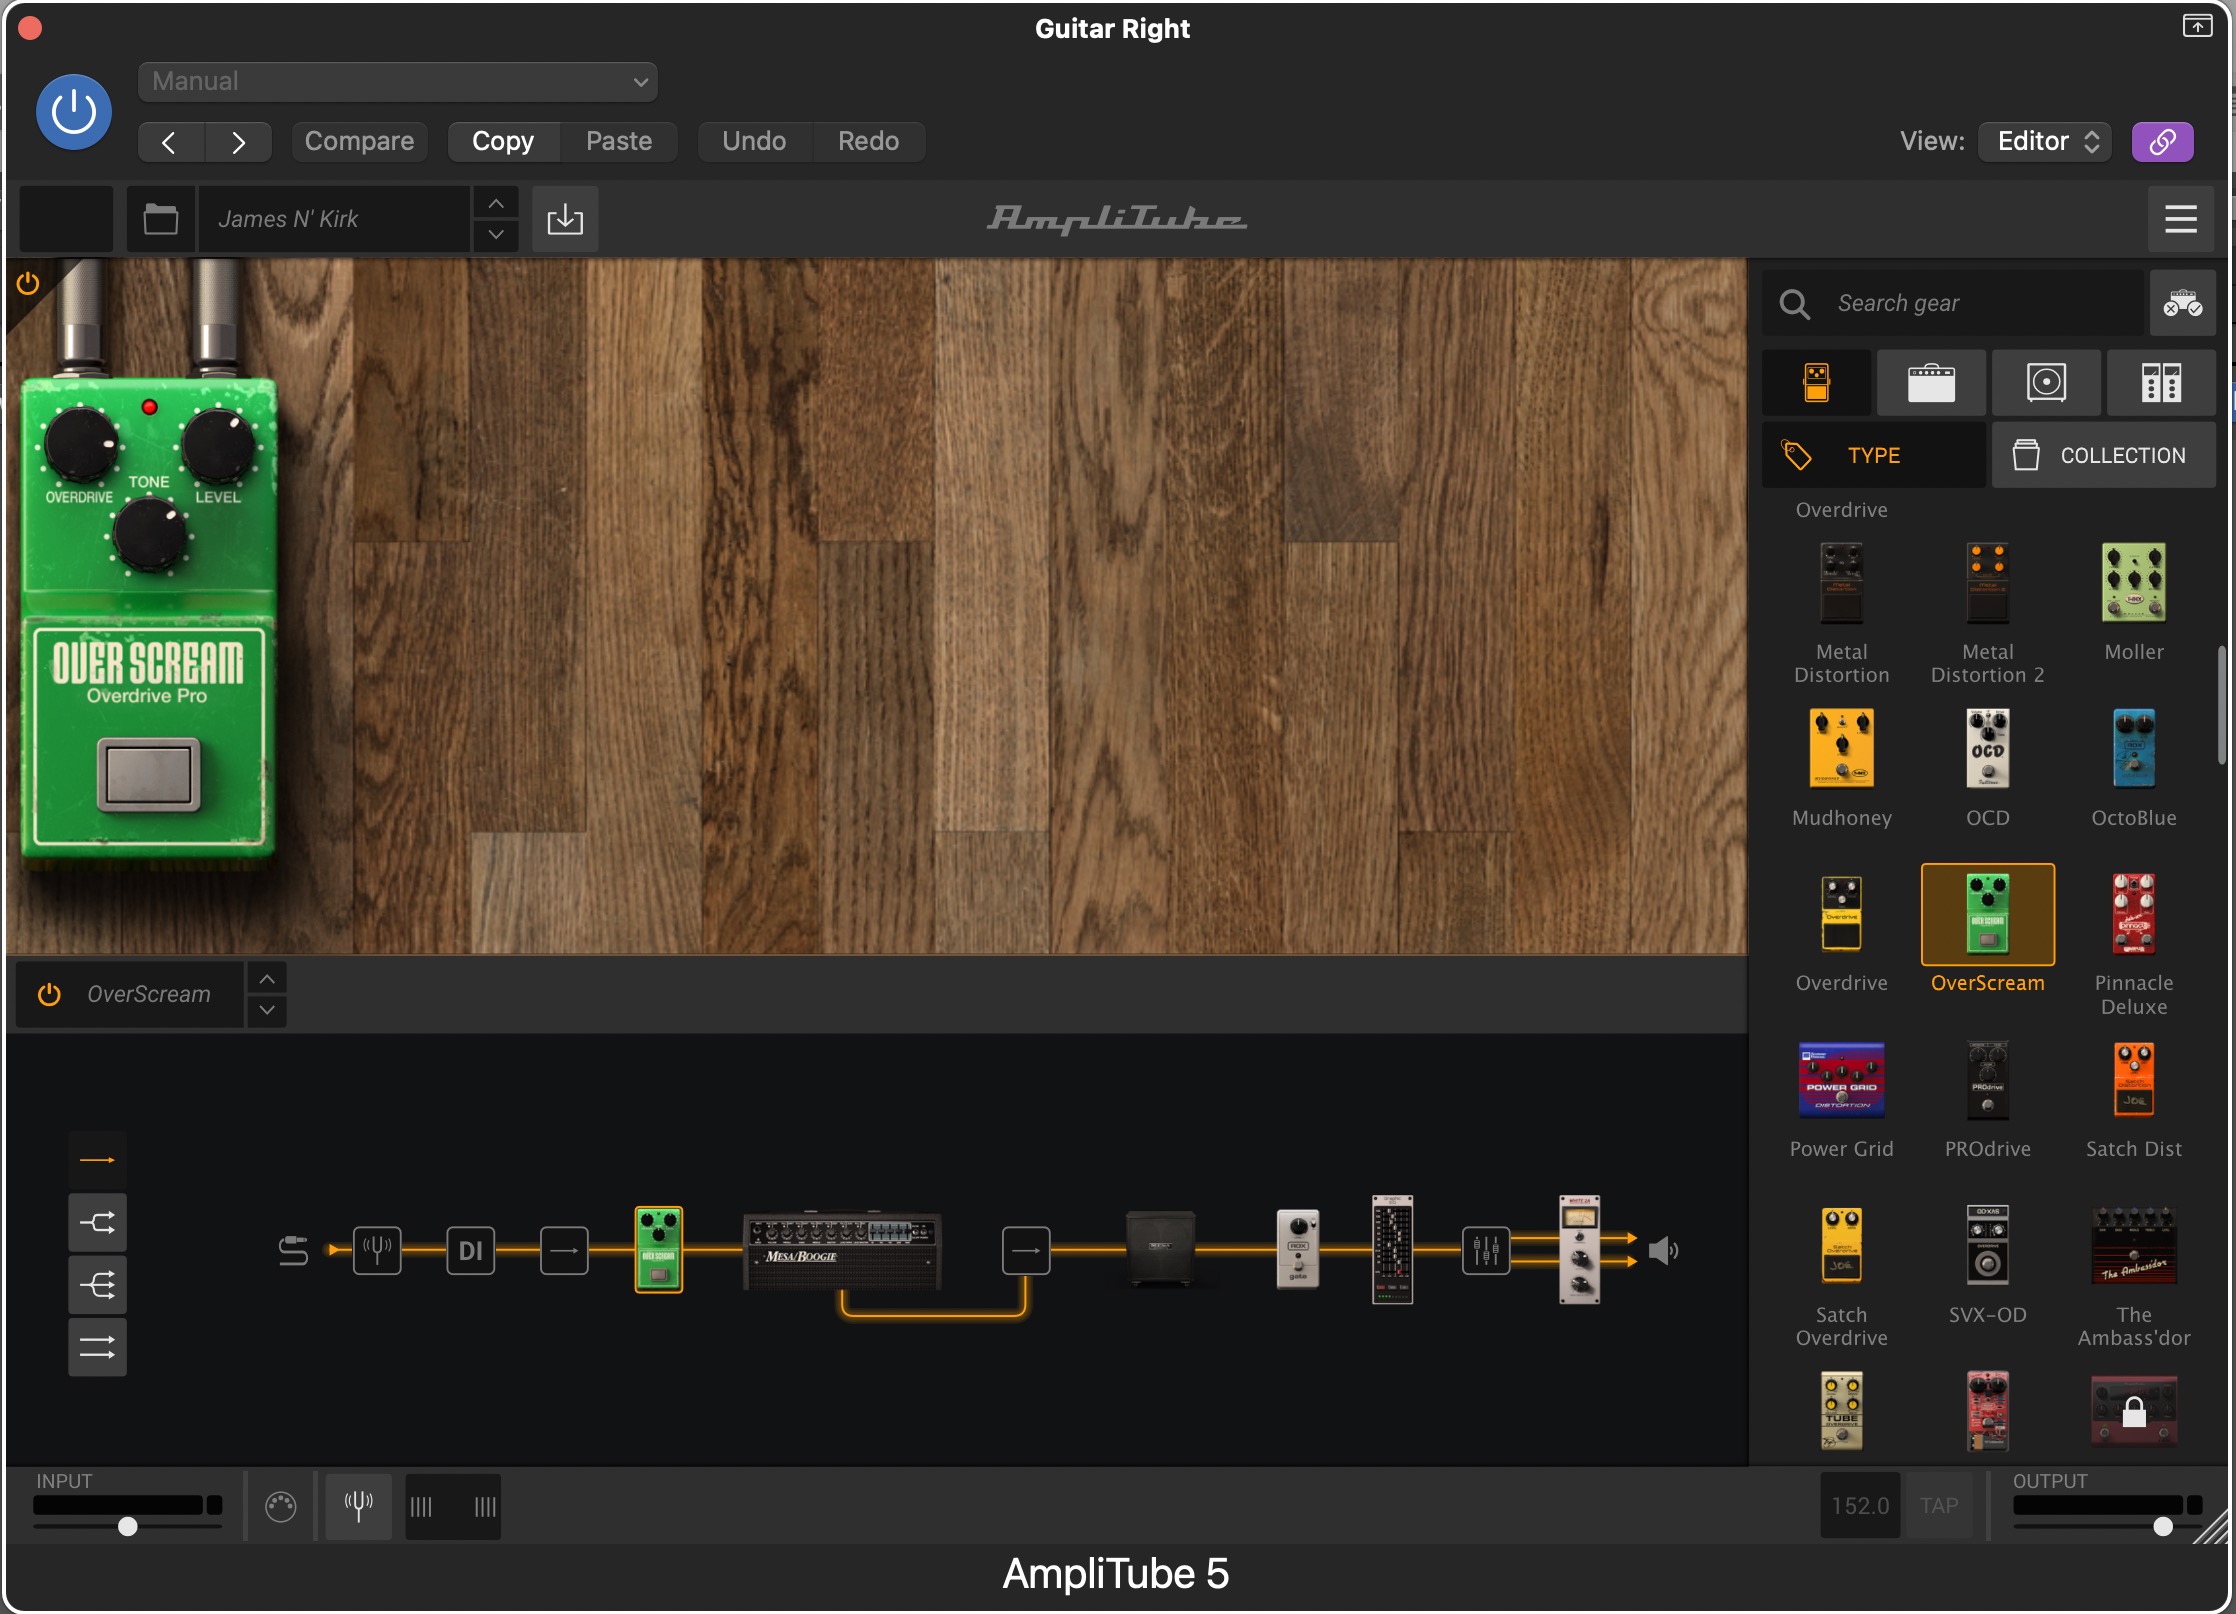Toggle the purple link button
The width and height of the screenshot is (2236, 1614).
[x=2163, y=142]
